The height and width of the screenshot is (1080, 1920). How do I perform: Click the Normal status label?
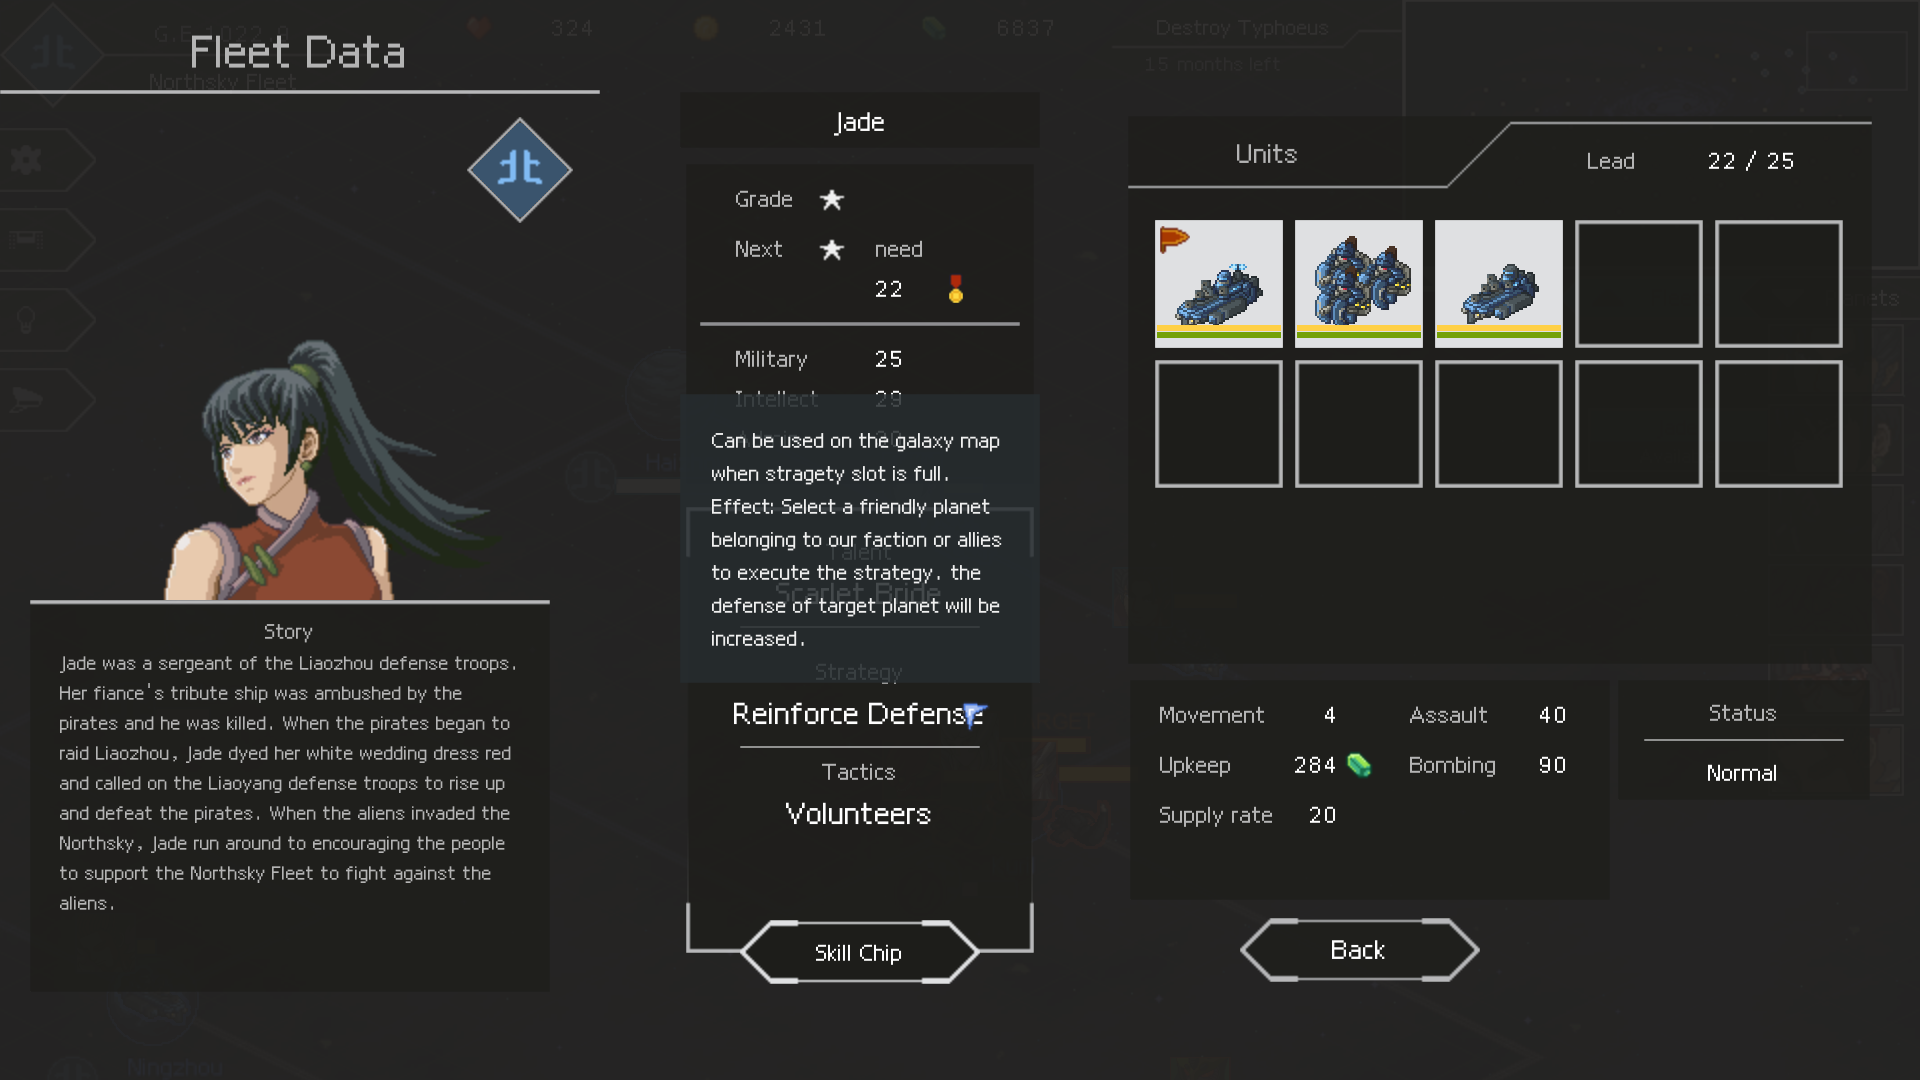tap(1741, 773)
